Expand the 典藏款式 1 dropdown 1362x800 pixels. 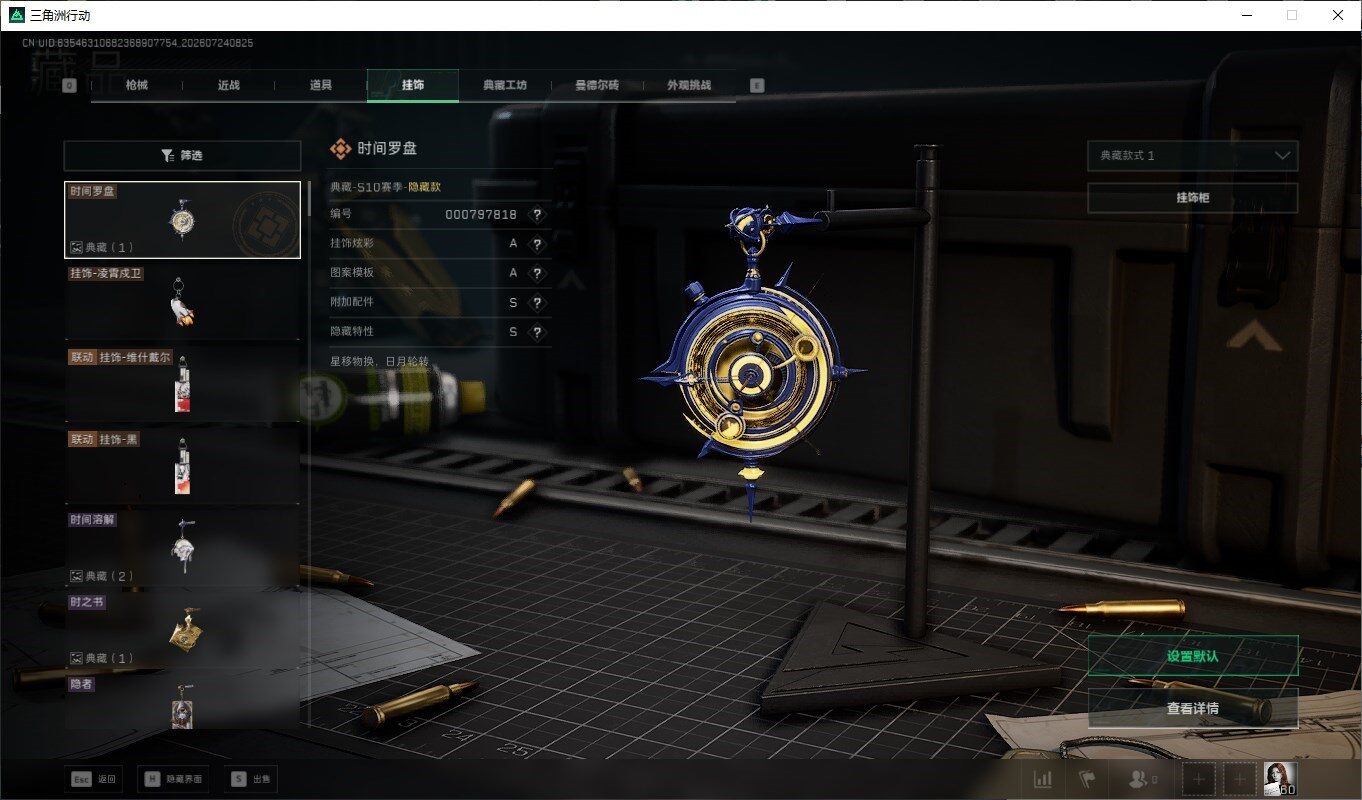point(1193,156)
